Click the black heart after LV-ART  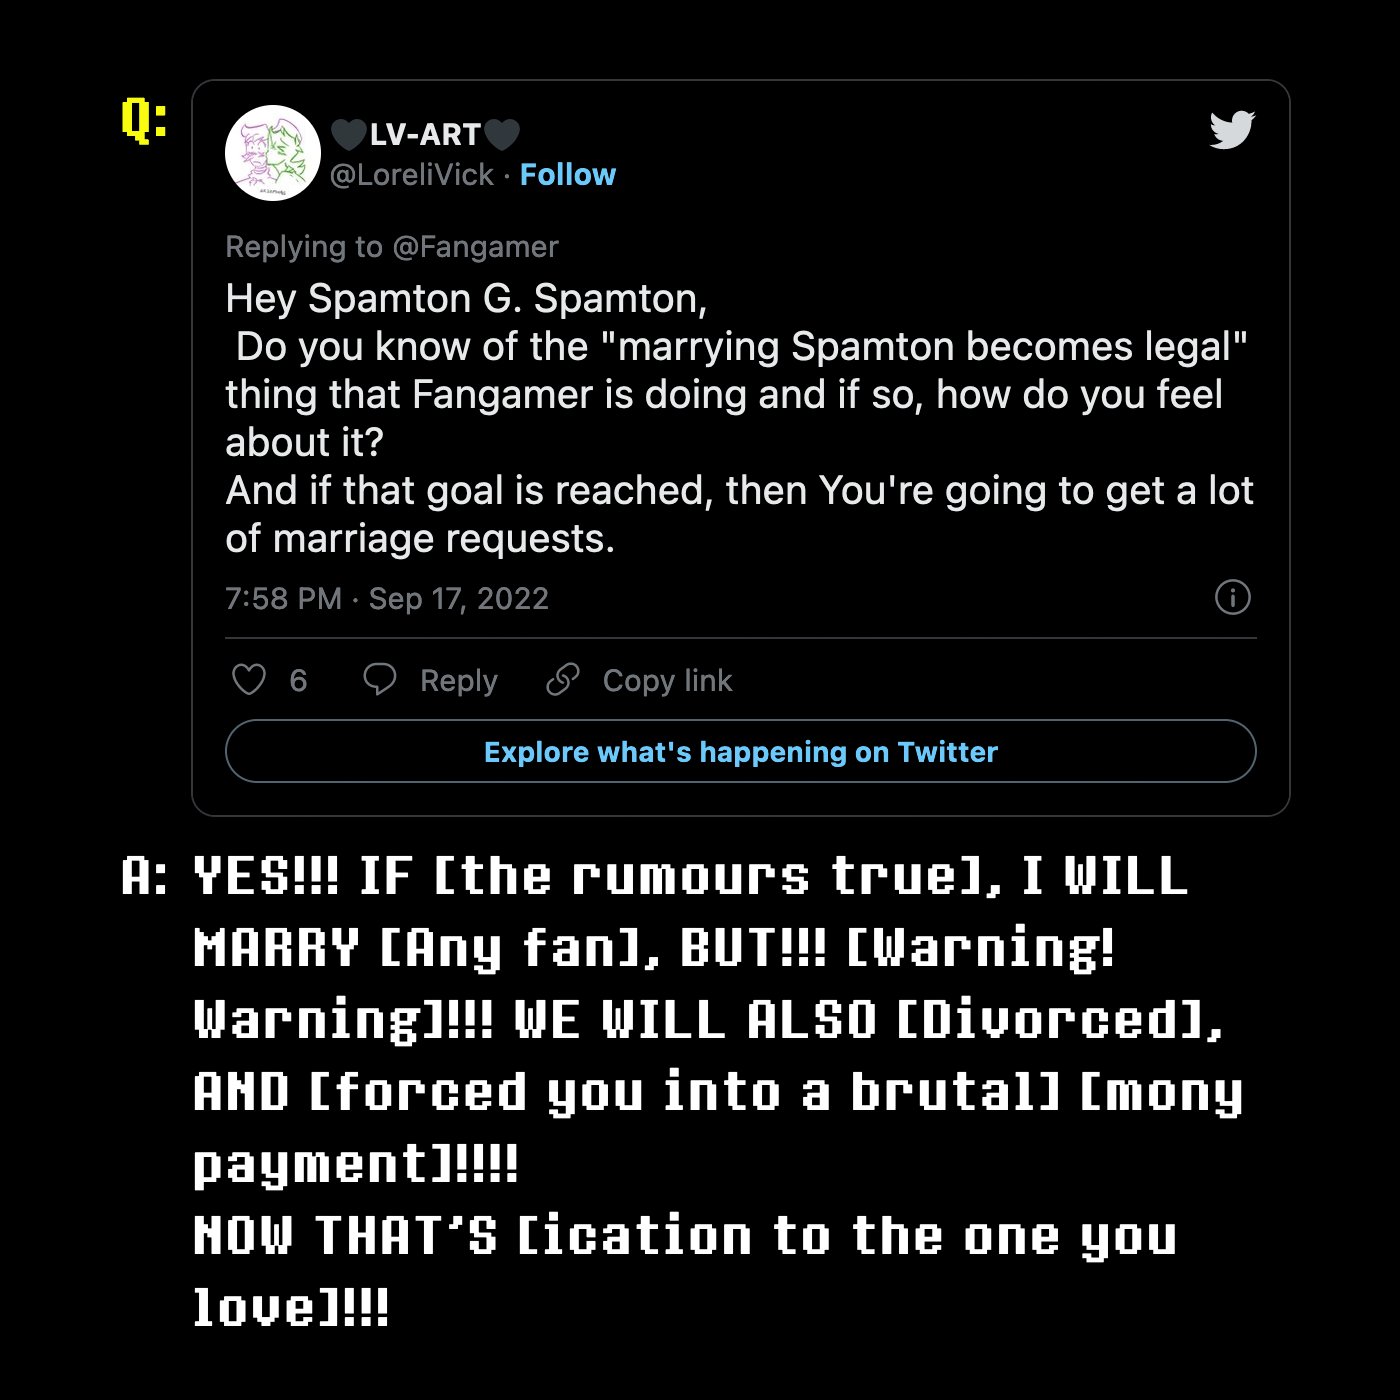pos(502,134)
